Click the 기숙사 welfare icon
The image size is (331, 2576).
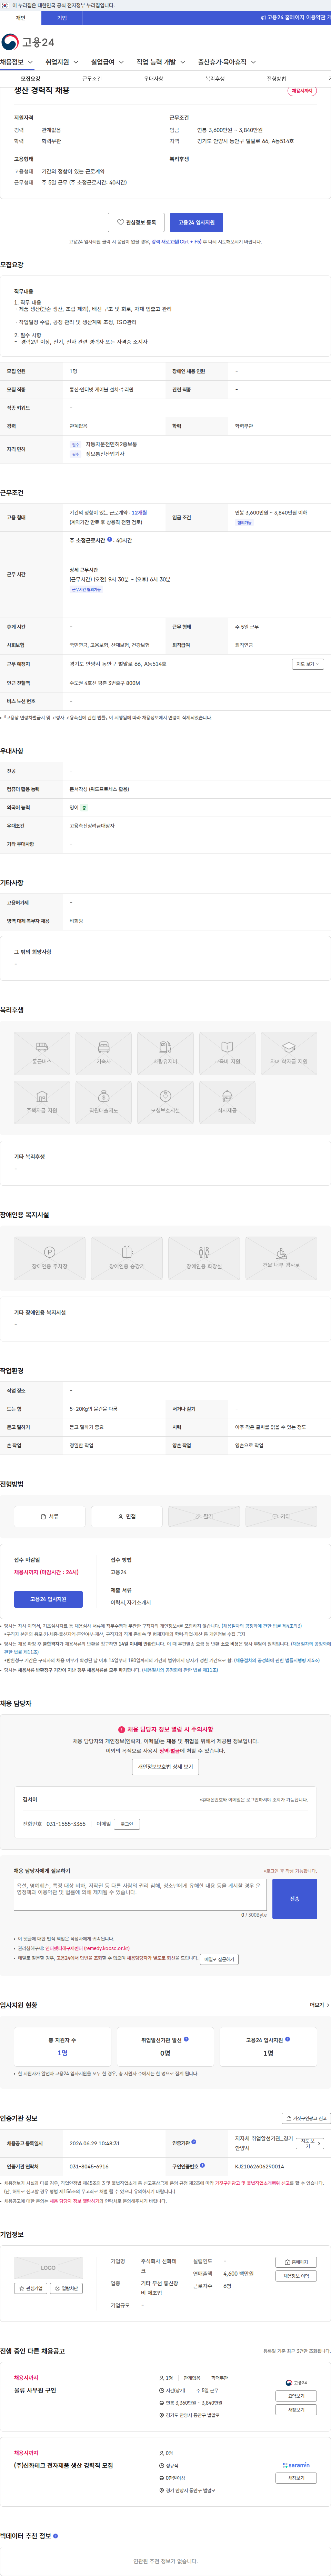pos(104,1053)
